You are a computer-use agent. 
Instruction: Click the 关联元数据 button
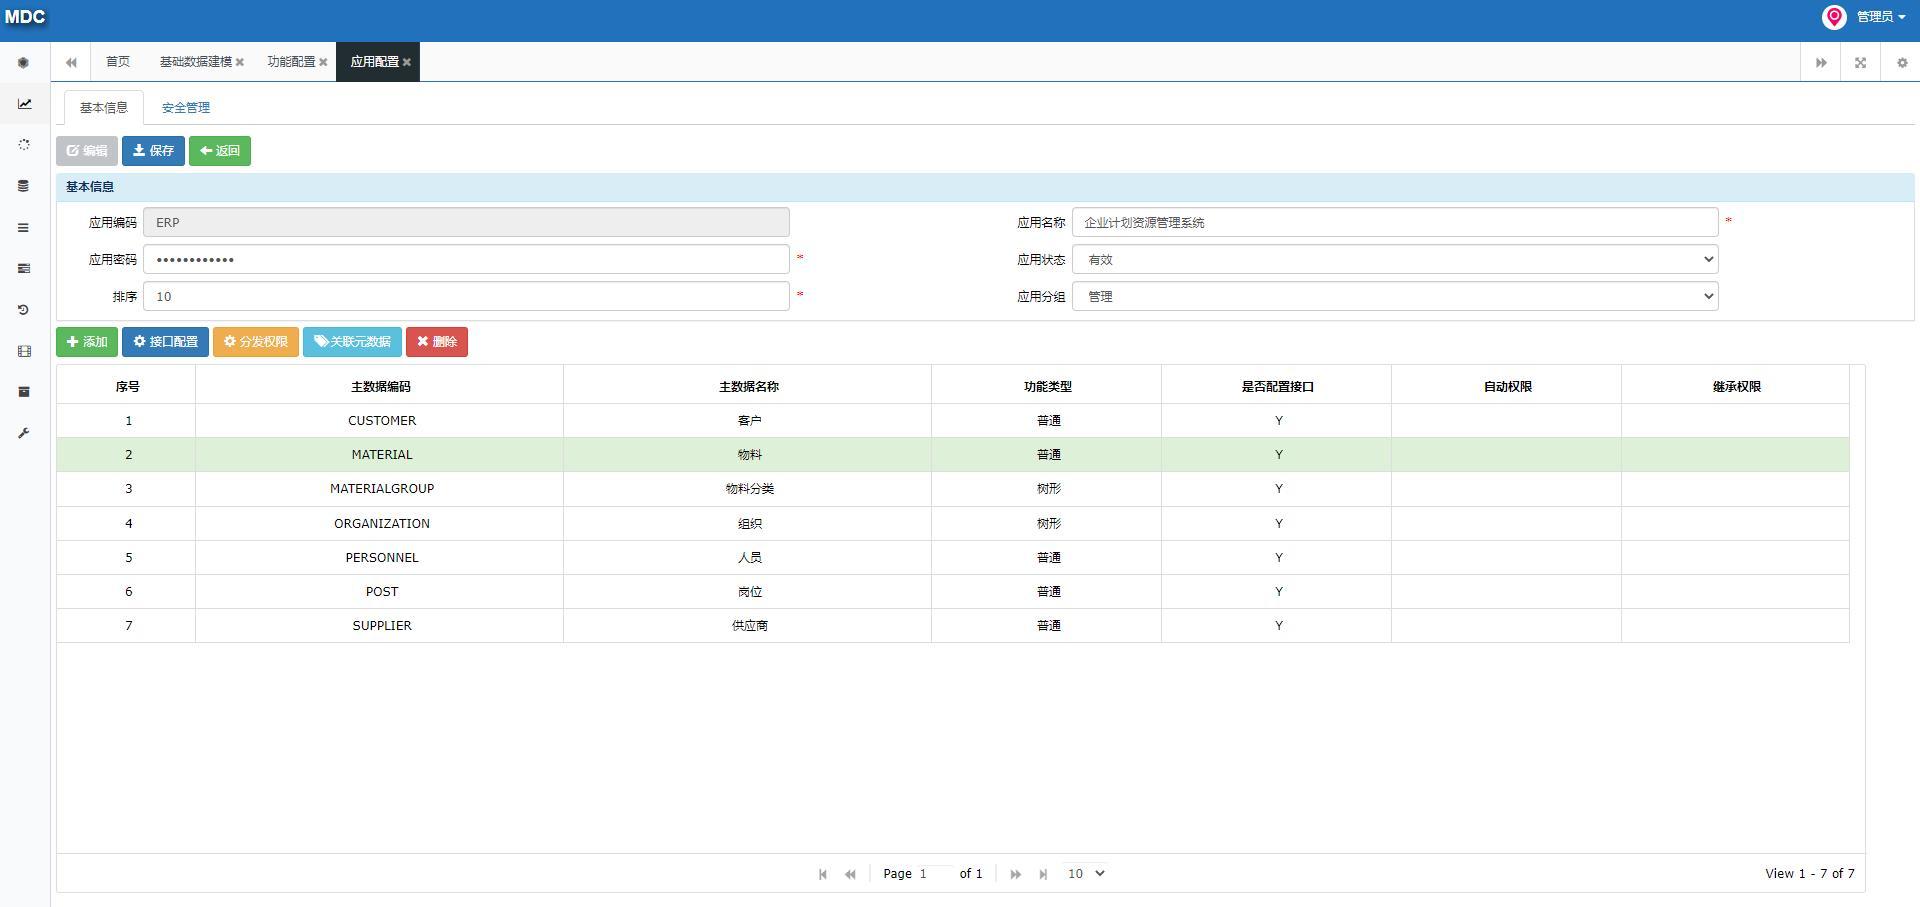click(x=352, y=342)
